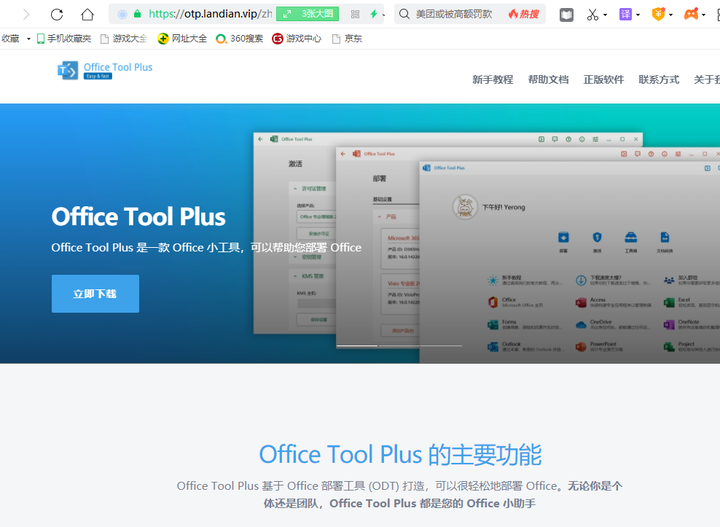Image resolution: width=720 pixels, height=527 pixels.
Task: Click the 新手教程 sun icon in app preview
Action: coord(493,280)
